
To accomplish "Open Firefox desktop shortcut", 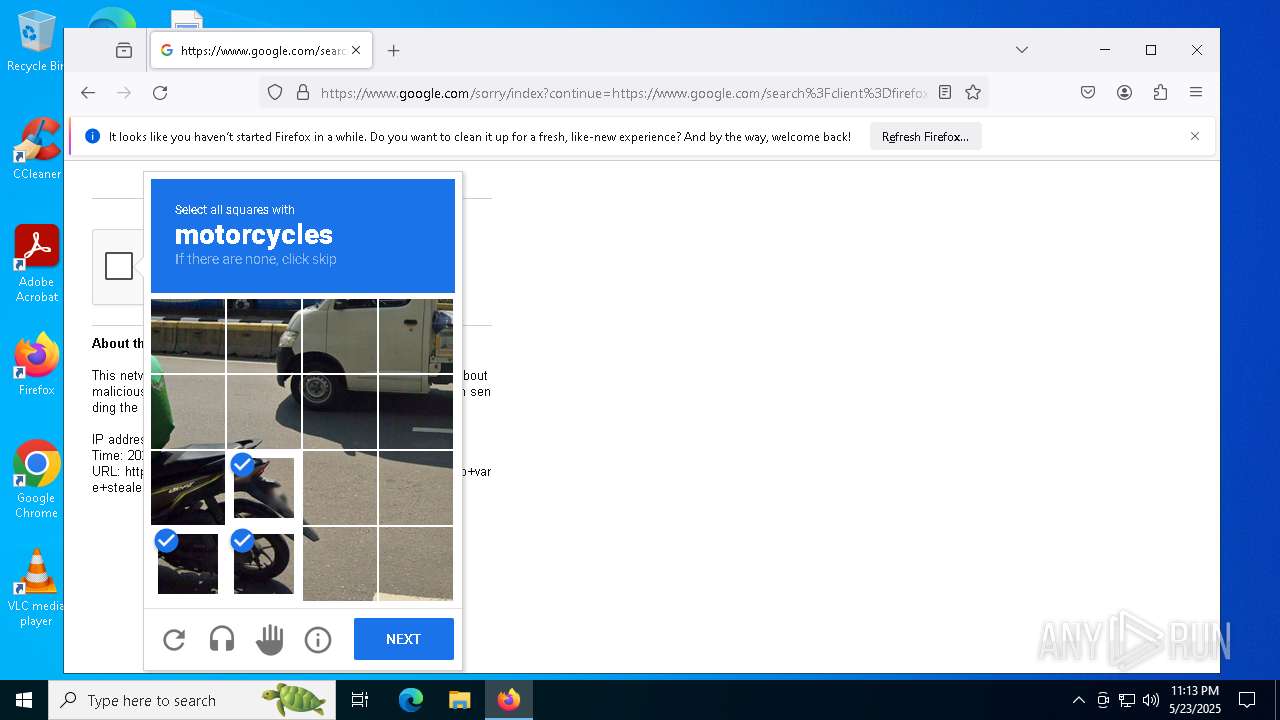I will pyautogui.click(x=36, y=364).
